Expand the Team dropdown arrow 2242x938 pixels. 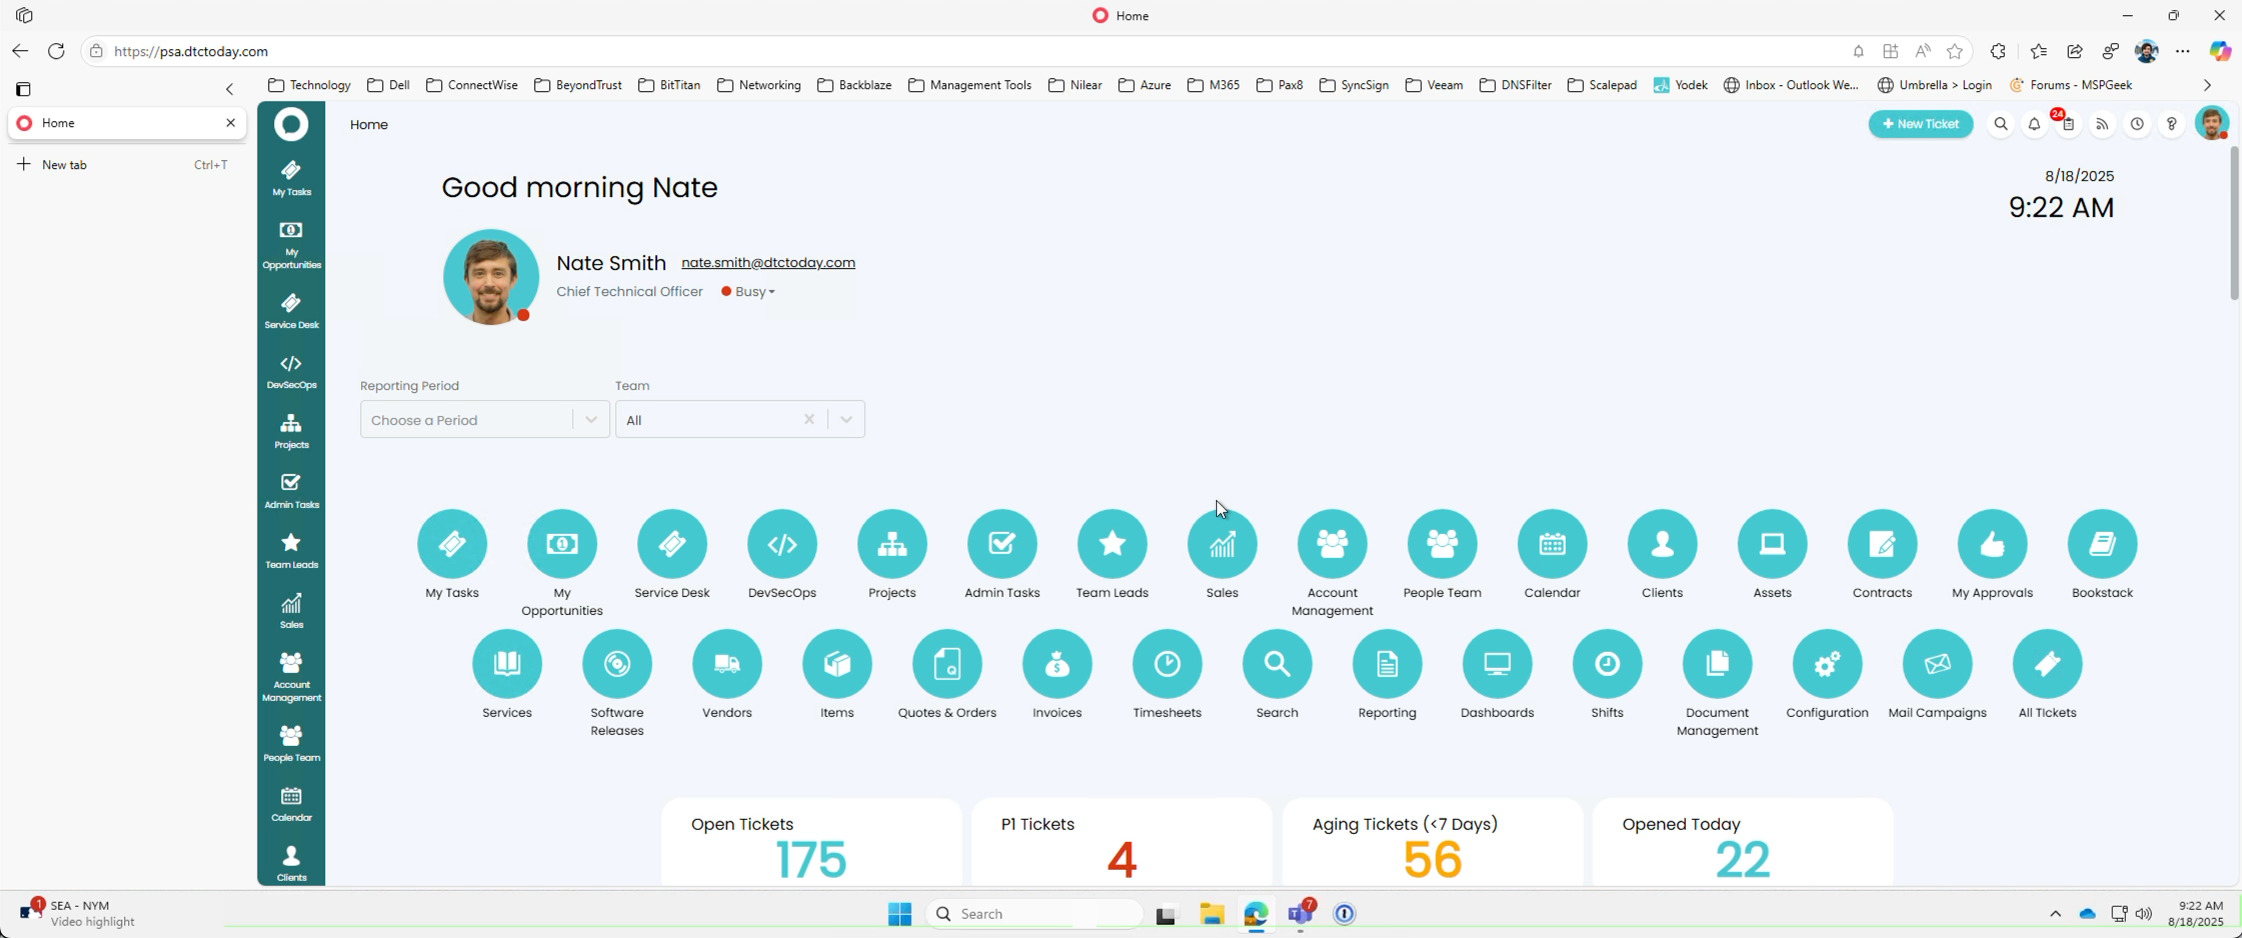(x=846, y=420)
